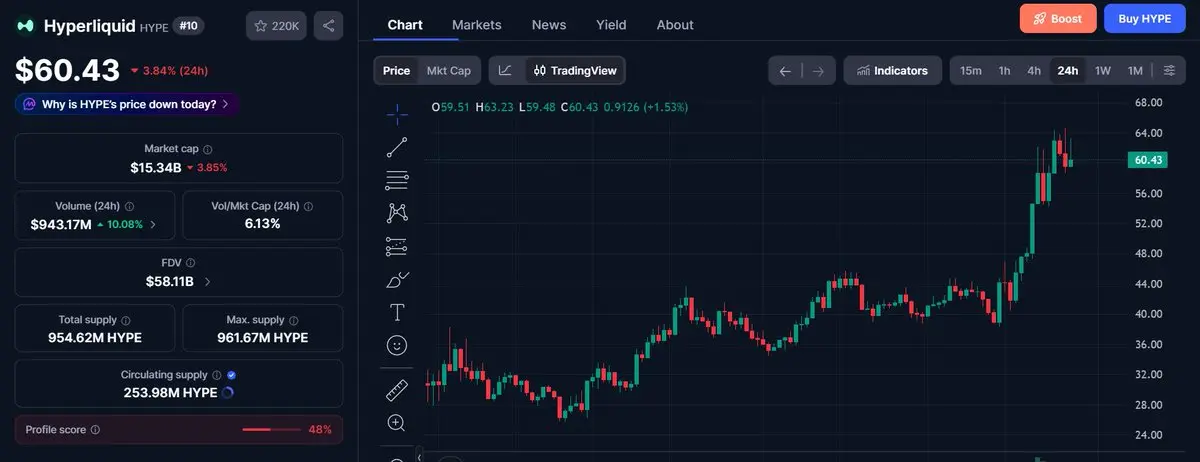Click the $58.11B FDV value
Image resolution: width=1200 pixels, height=462 pixels.
click(170, 282)
